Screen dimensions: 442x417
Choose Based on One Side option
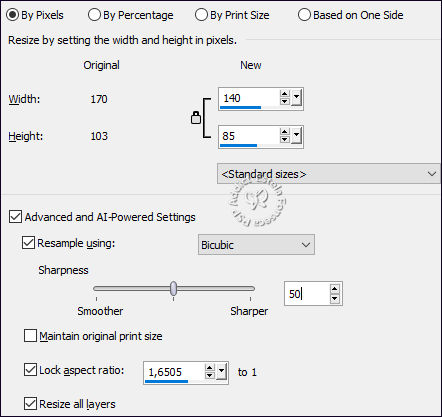point(351,15)
